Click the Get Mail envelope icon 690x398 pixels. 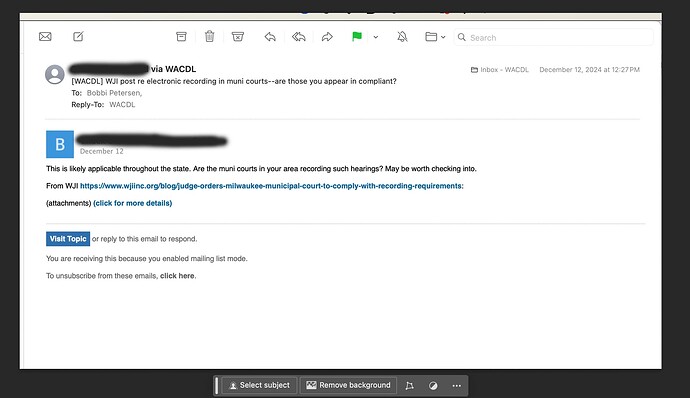click(x=45, y=37)
